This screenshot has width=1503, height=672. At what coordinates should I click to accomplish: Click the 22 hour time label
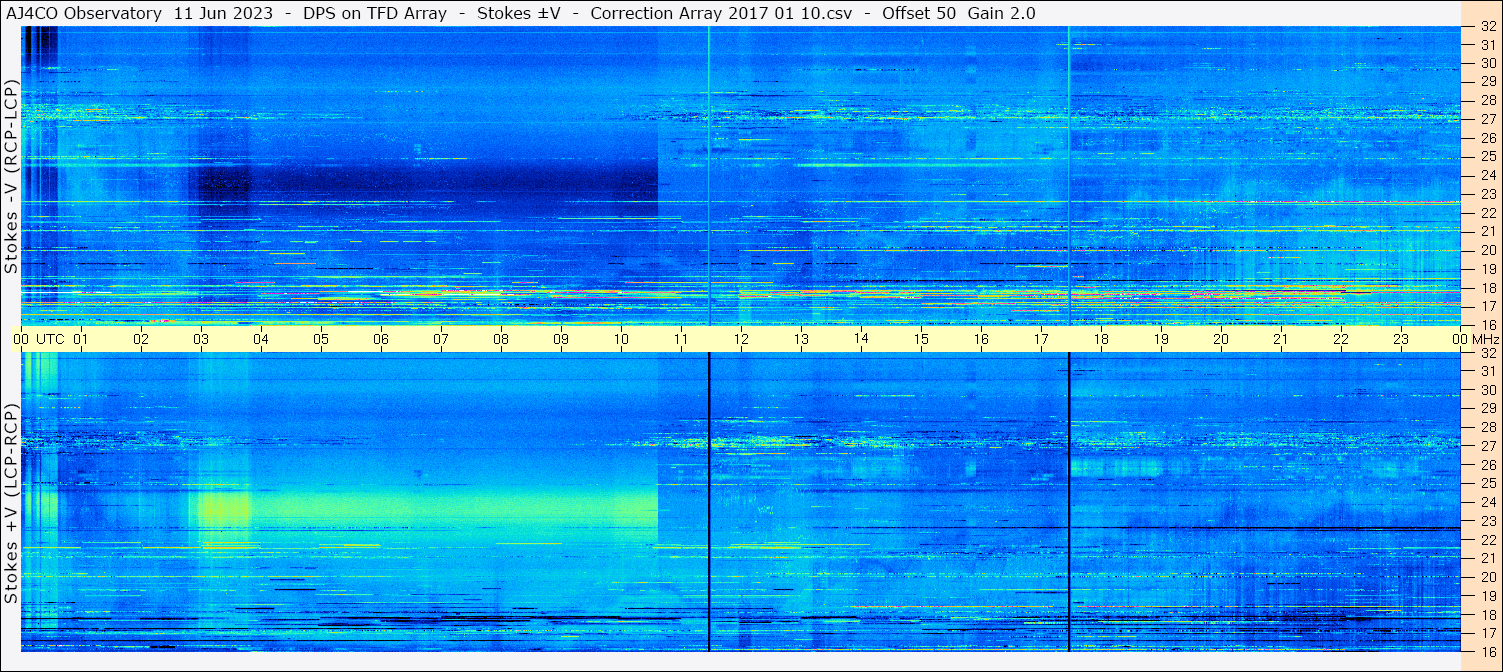[x=1341, y=339]
